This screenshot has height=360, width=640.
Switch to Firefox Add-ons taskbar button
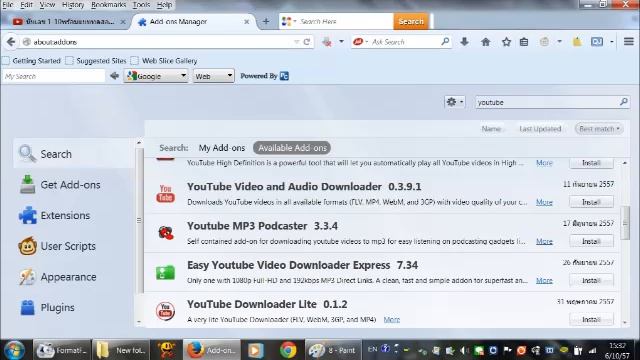pos(211,350)
